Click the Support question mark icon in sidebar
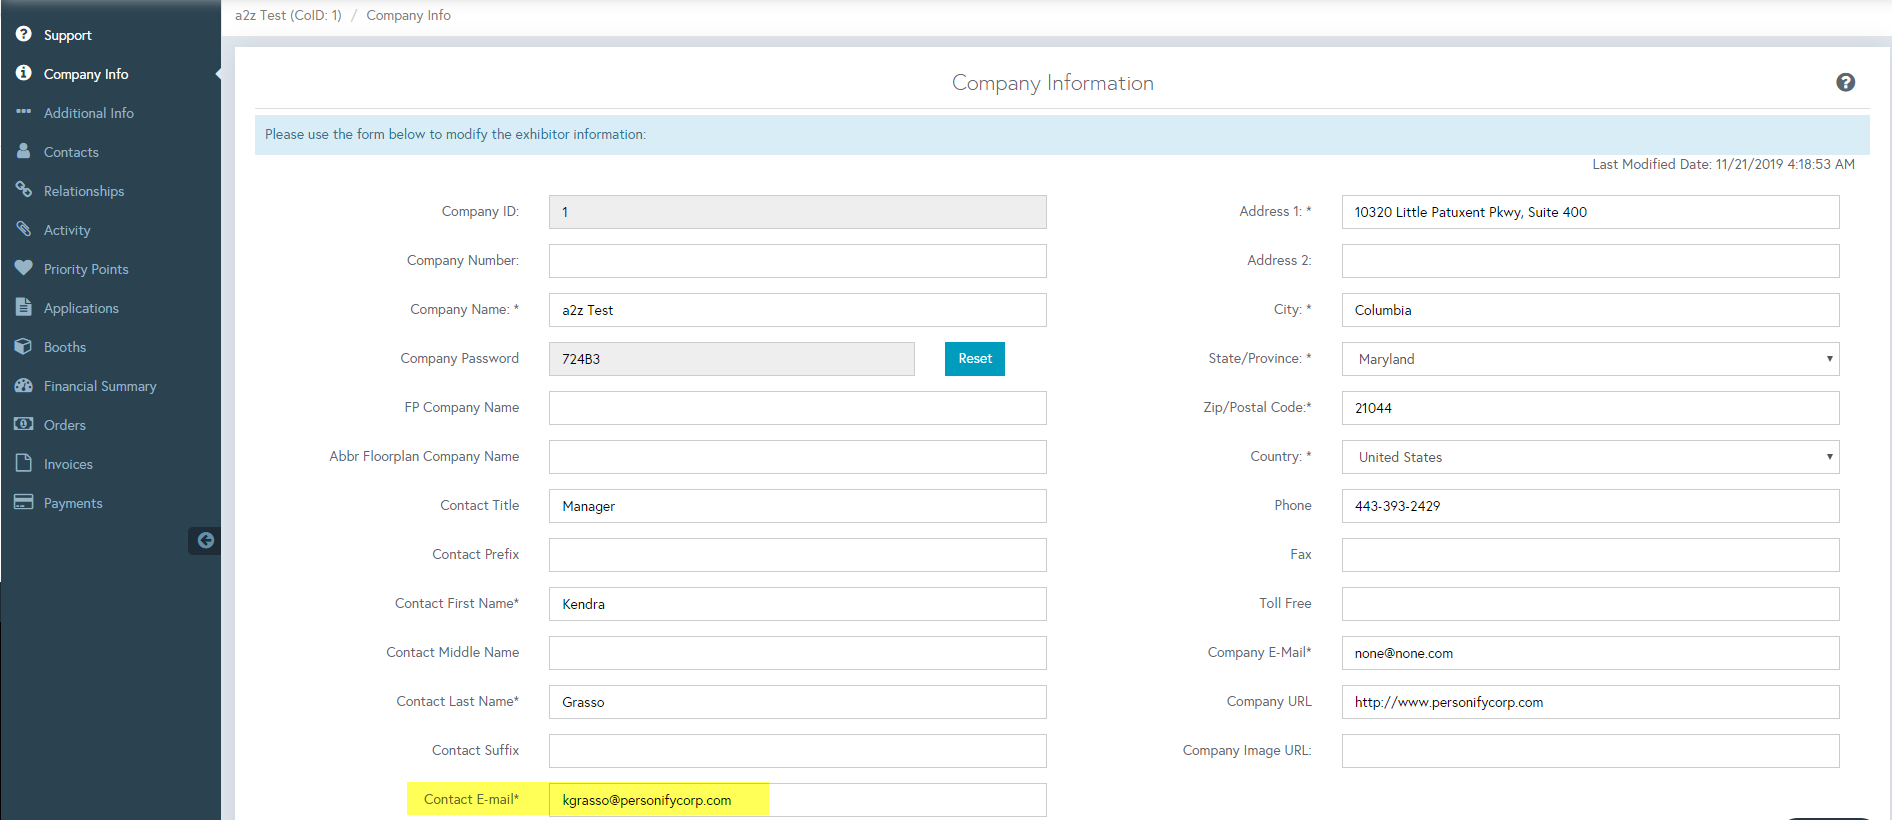Viewport: 1892px width, 820px height. click(24, 34)
